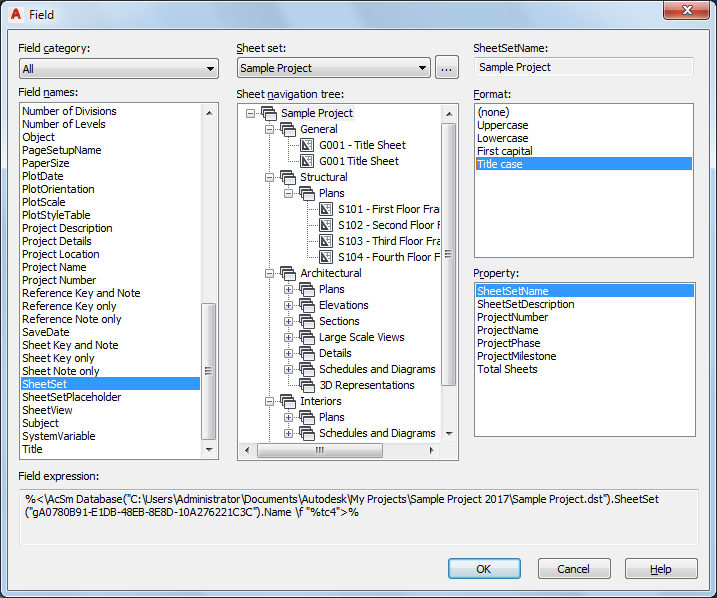Click the Elevations subset icon

(307, 305)
